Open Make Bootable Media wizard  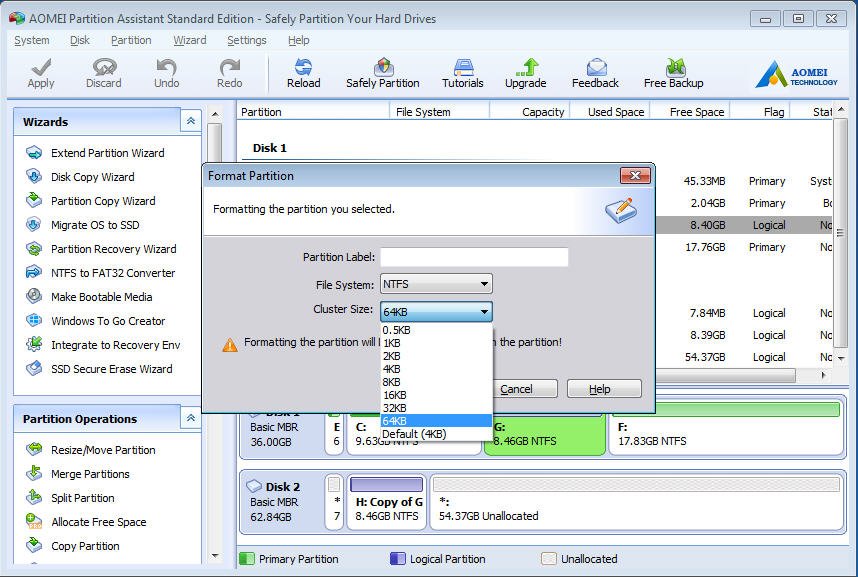coord(89,297)
